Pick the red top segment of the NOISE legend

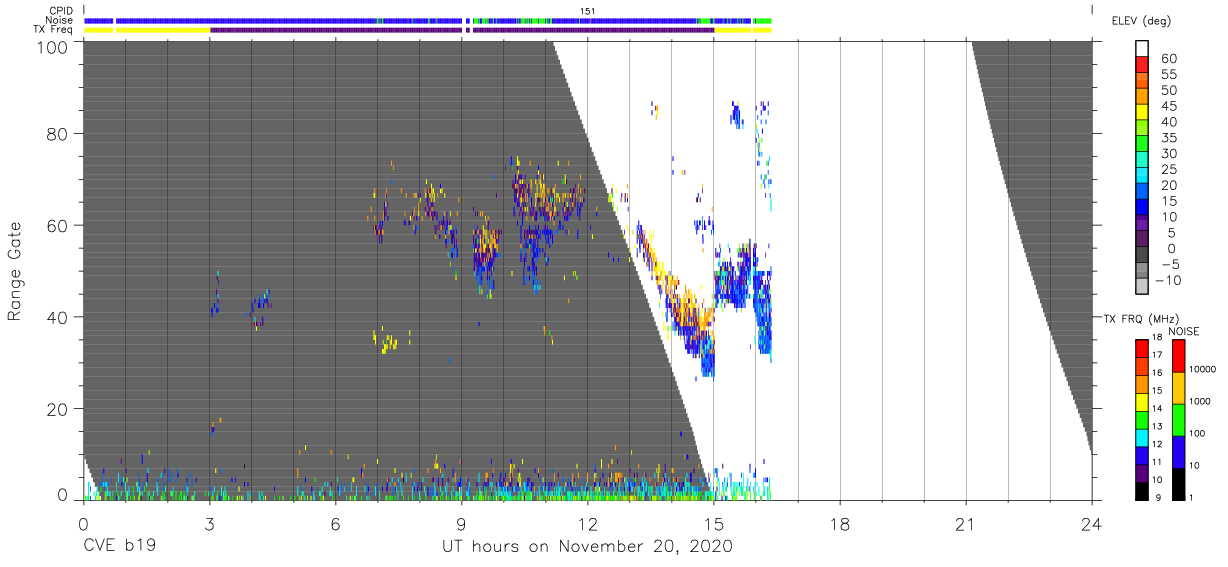[1176, 356]
